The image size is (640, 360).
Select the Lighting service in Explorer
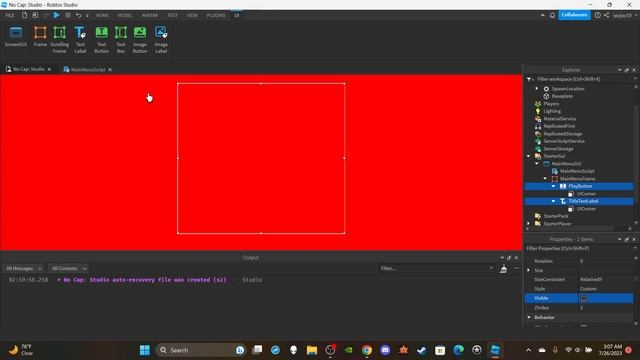pos(552,111)
